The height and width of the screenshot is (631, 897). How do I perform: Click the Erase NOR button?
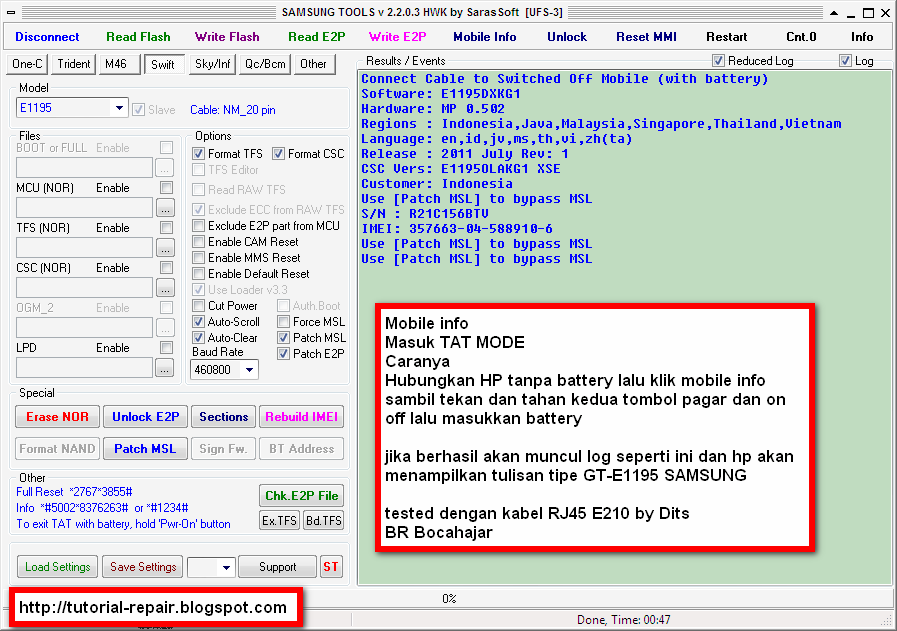(57, 417)
